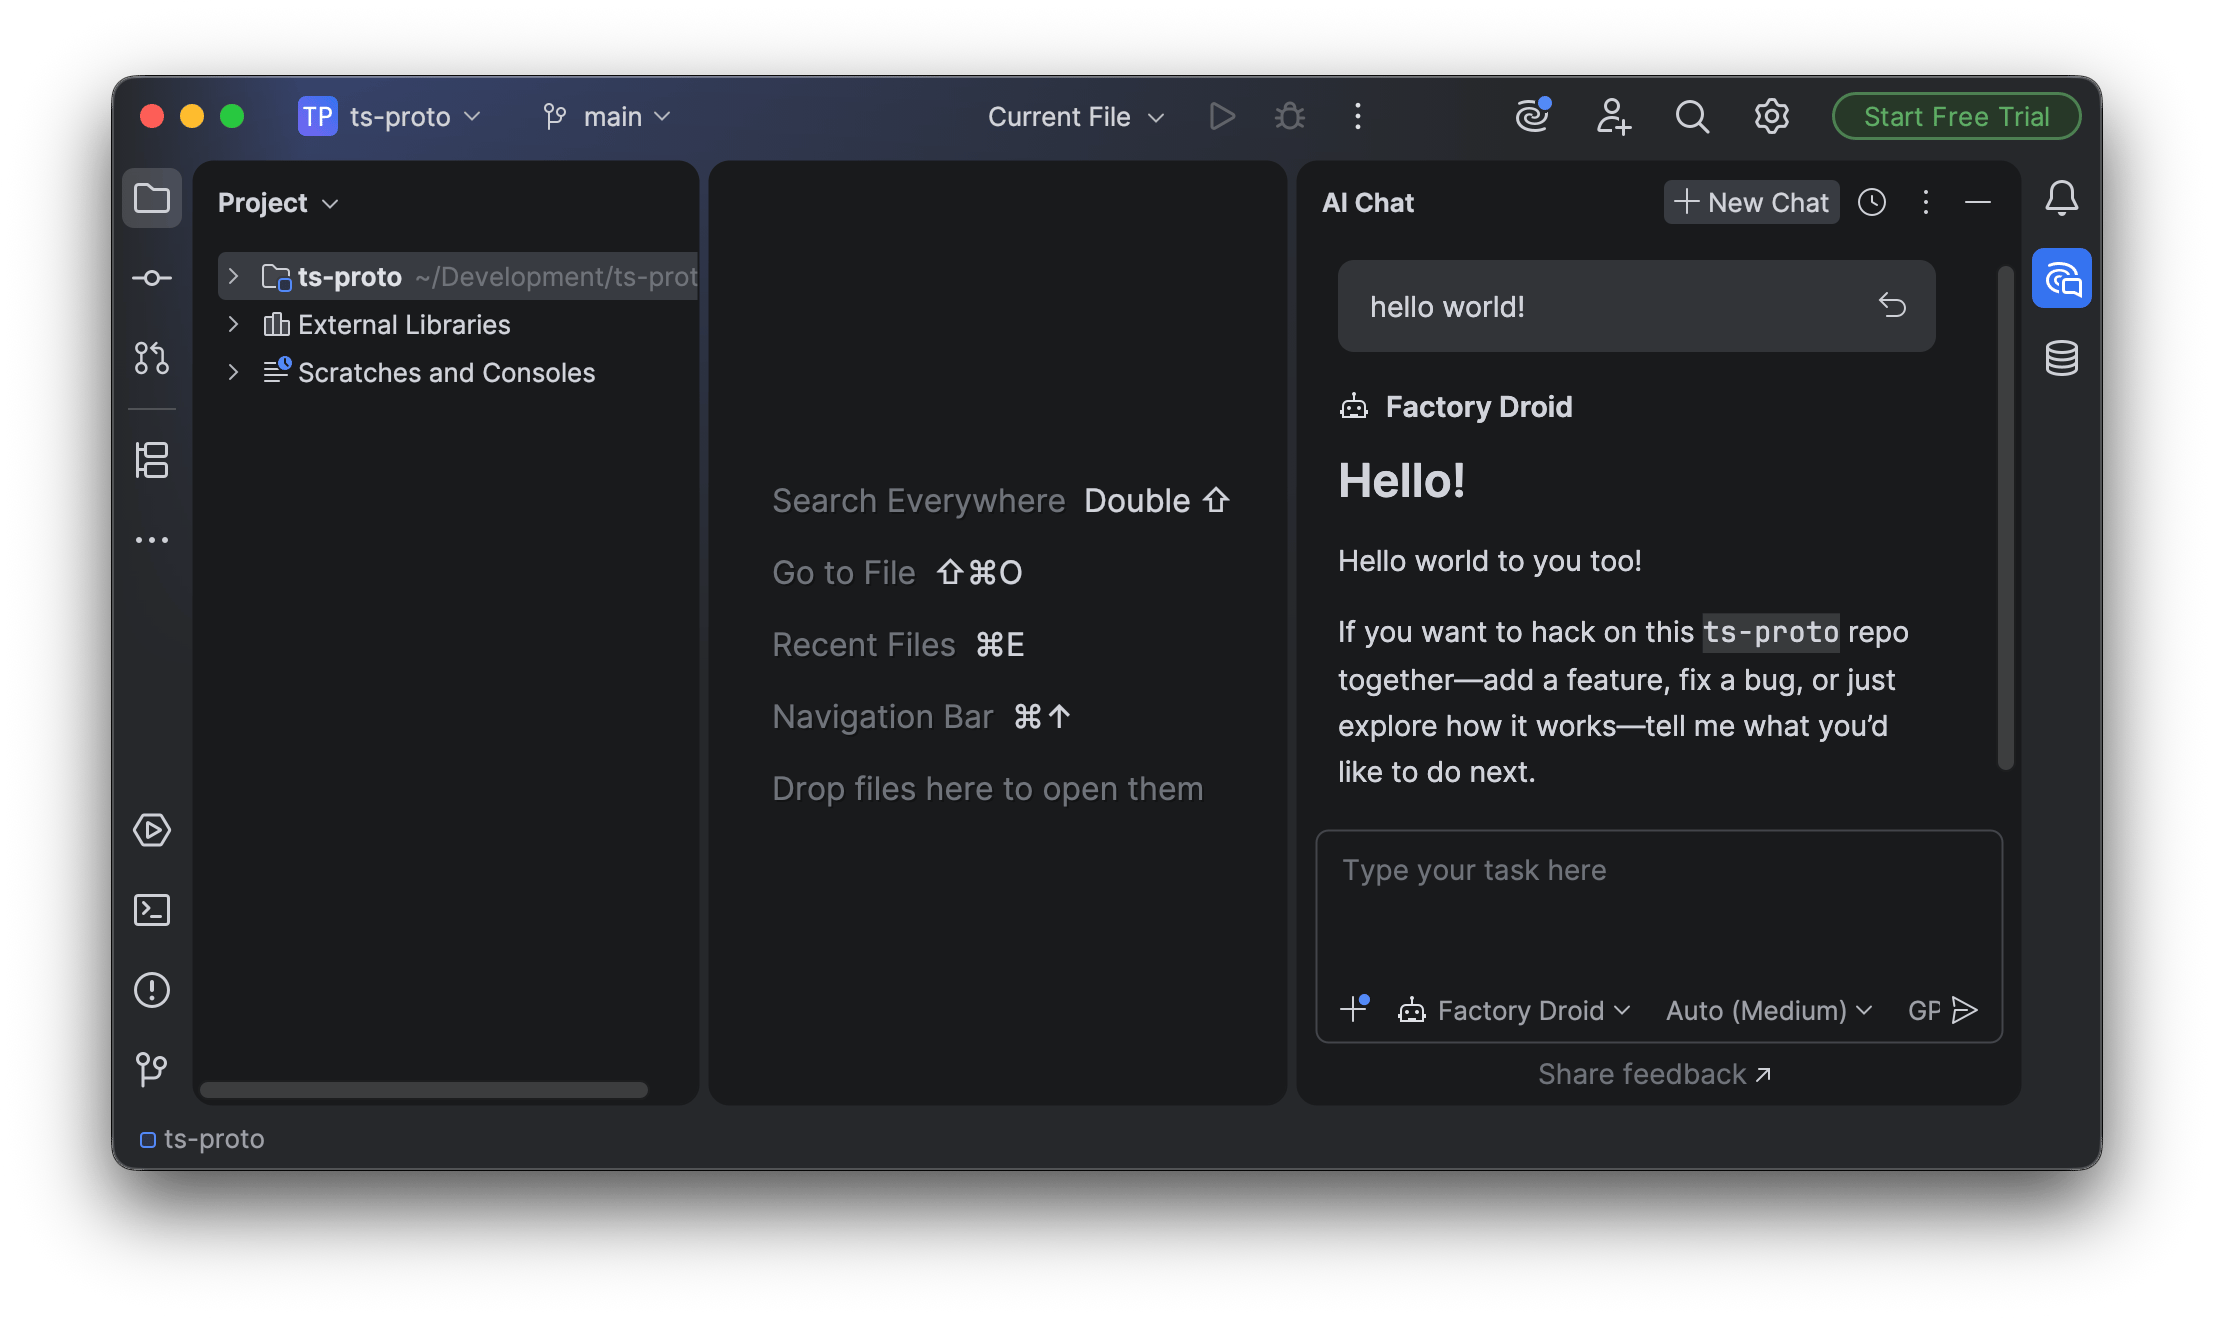This screenshot has height=1318, width=2214.
Task: Send the chat message arrow icon
Action: click(x=1965, y=1010)
